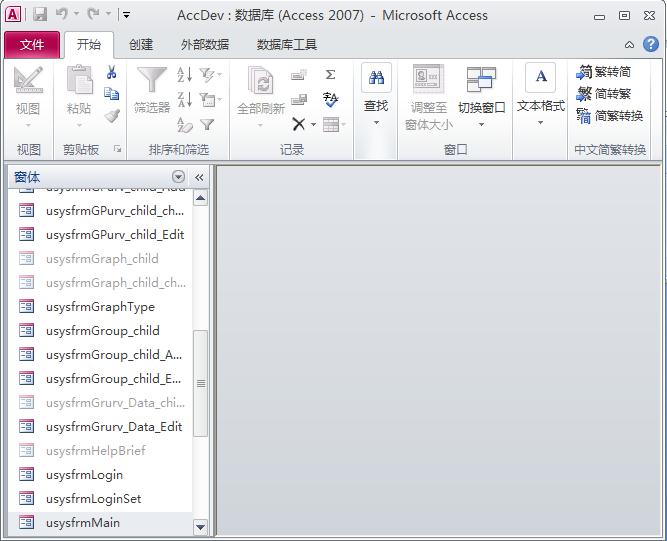Collapse the navigation pane with shutter arrows
The height and width of the screenshot is (541, 667).
(199, 177)
